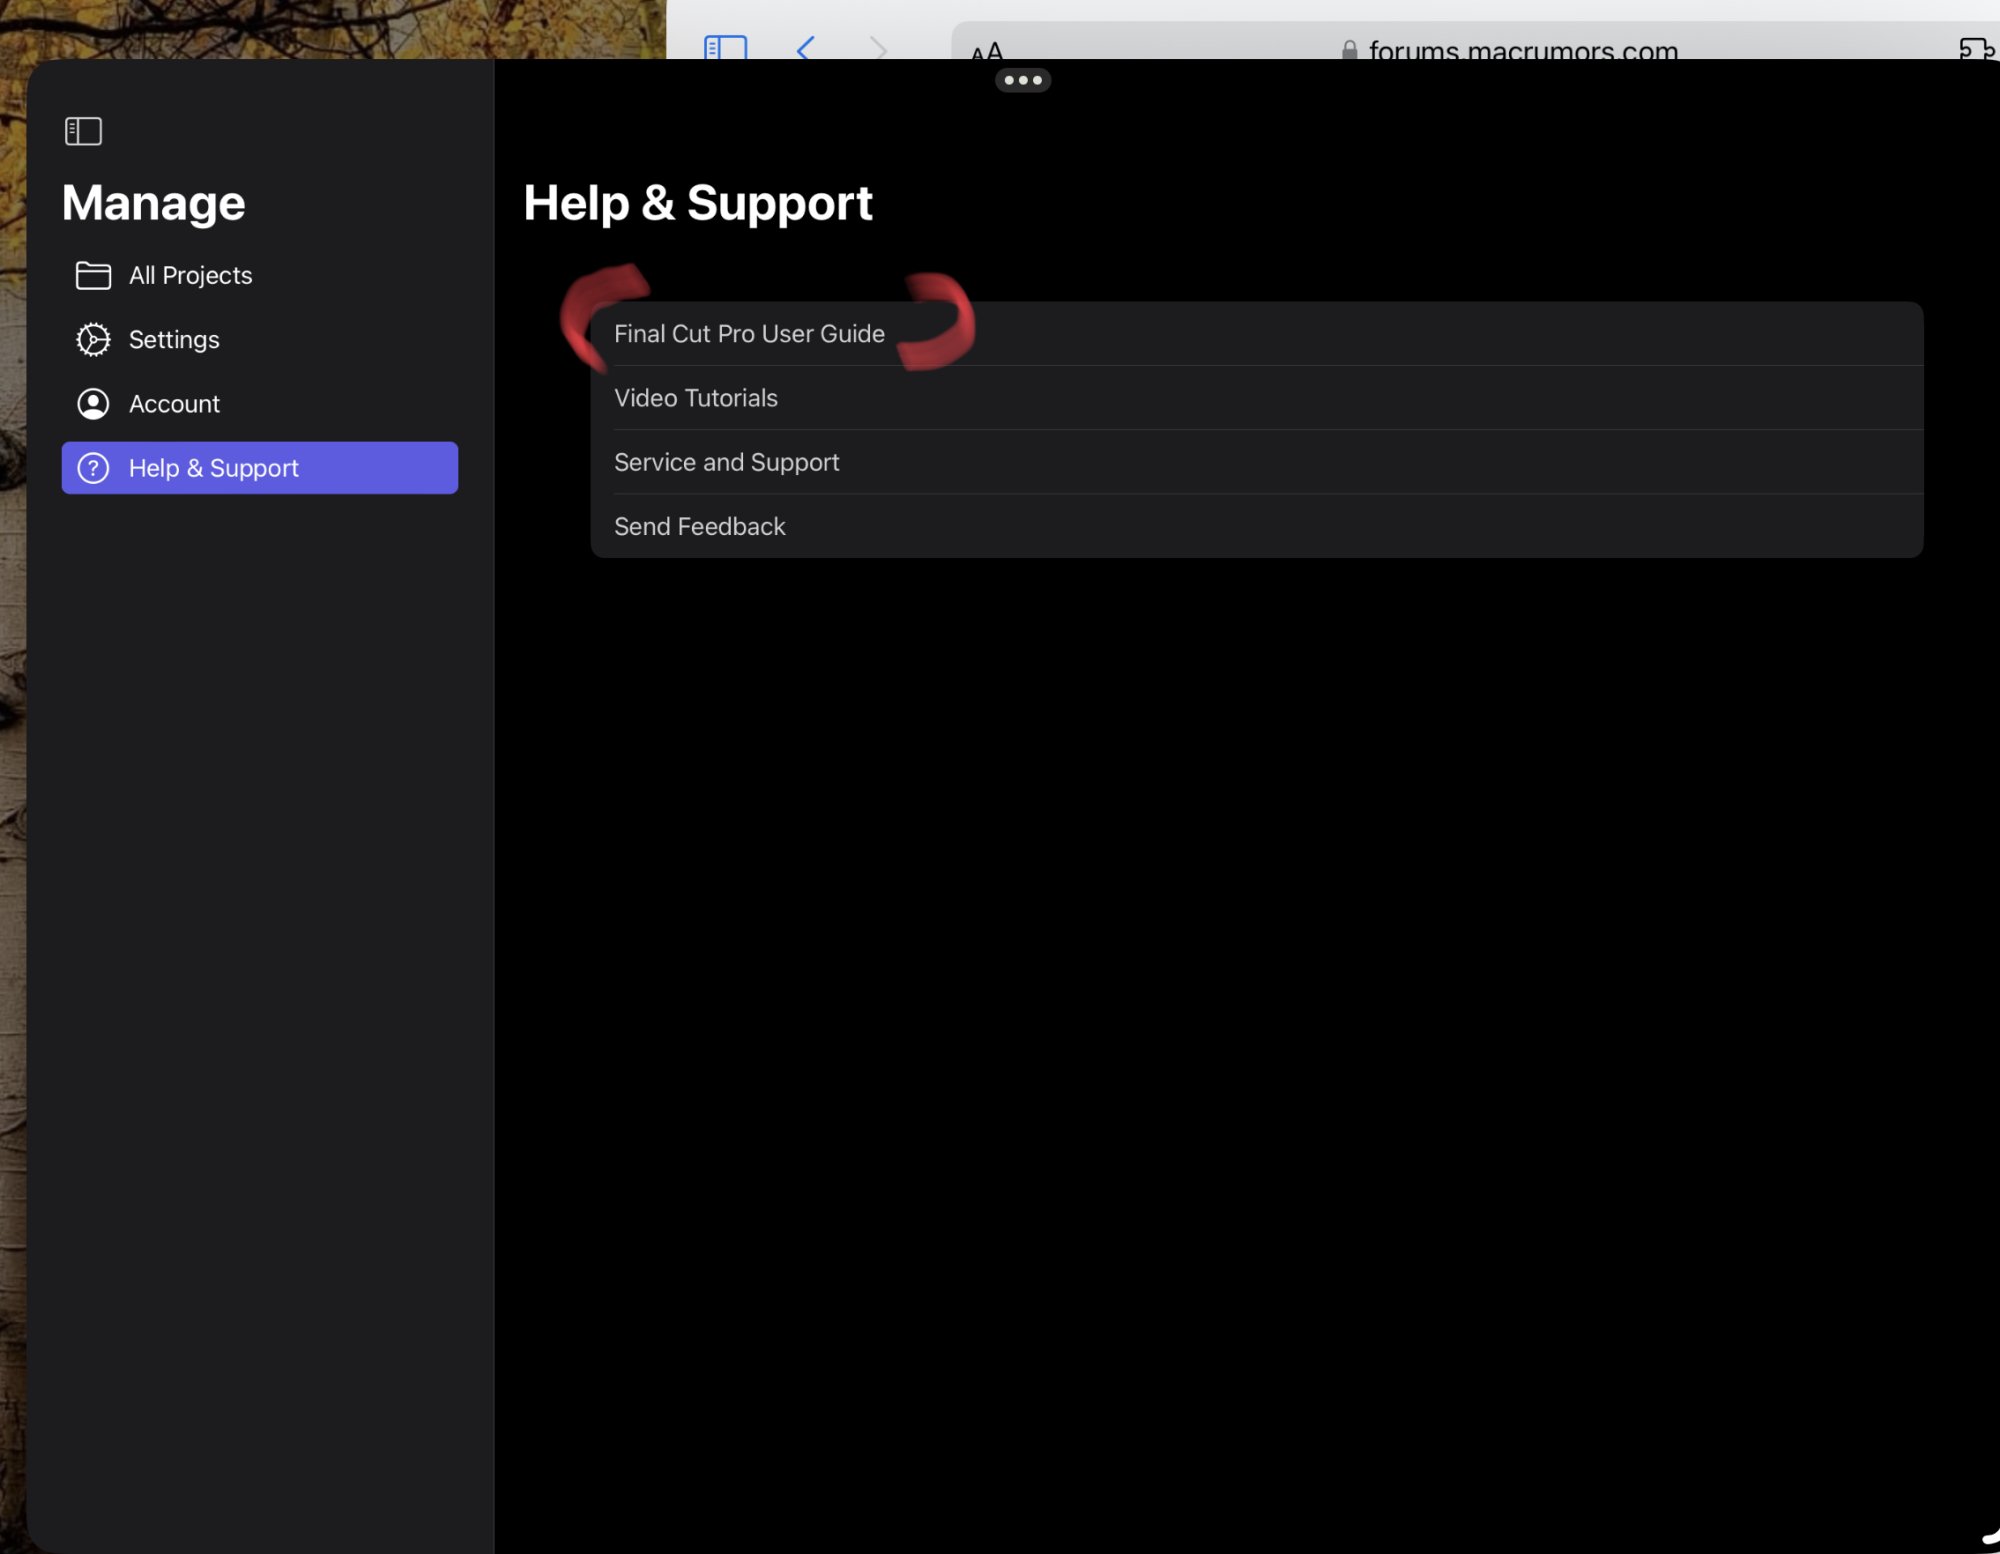The image size is (2000, 1554).
Task: Toggle the sidebar panel icon in Manage
Action: point(83,131)
